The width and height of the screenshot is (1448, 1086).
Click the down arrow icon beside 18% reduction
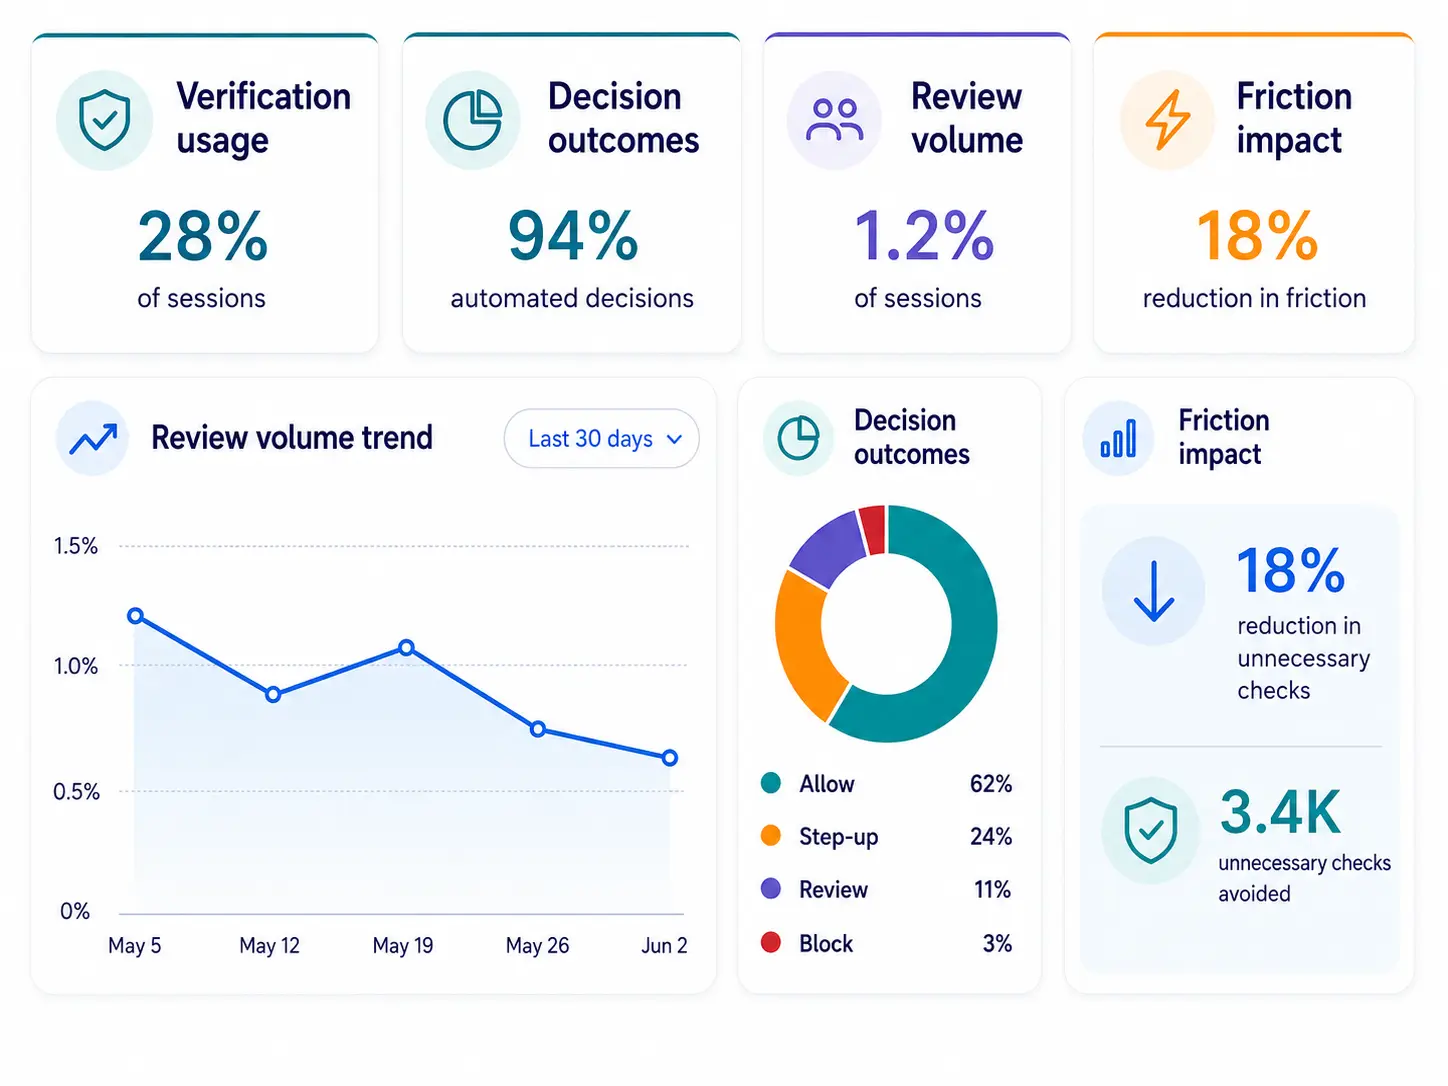point(1154,591)
